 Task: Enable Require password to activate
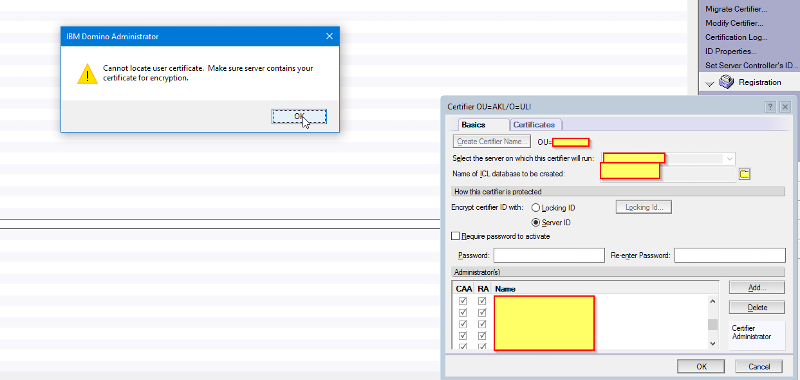[456, 236]
